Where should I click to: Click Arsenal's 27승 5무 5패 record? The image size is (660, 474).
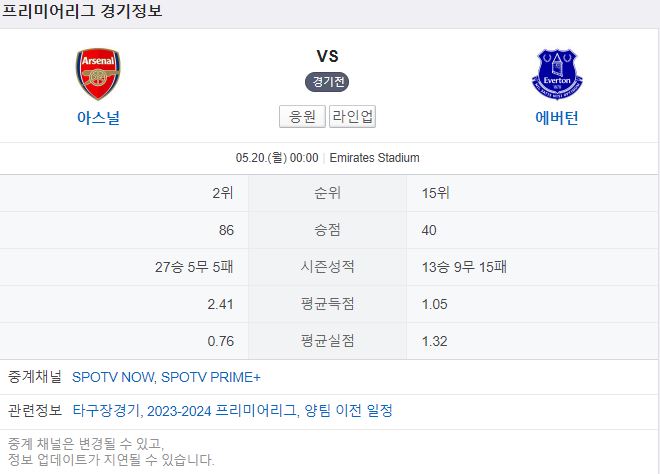(x=194, y=267)
